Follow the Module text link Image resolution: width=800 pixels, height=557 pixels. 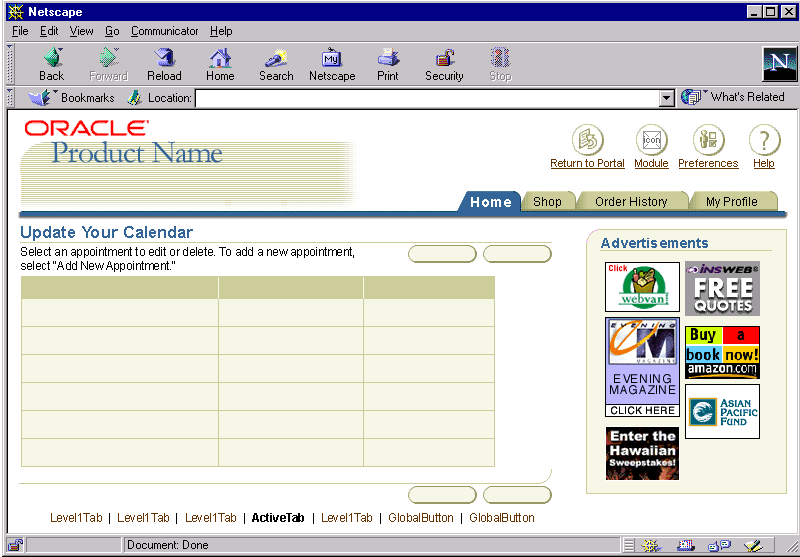tap(652, 163)
